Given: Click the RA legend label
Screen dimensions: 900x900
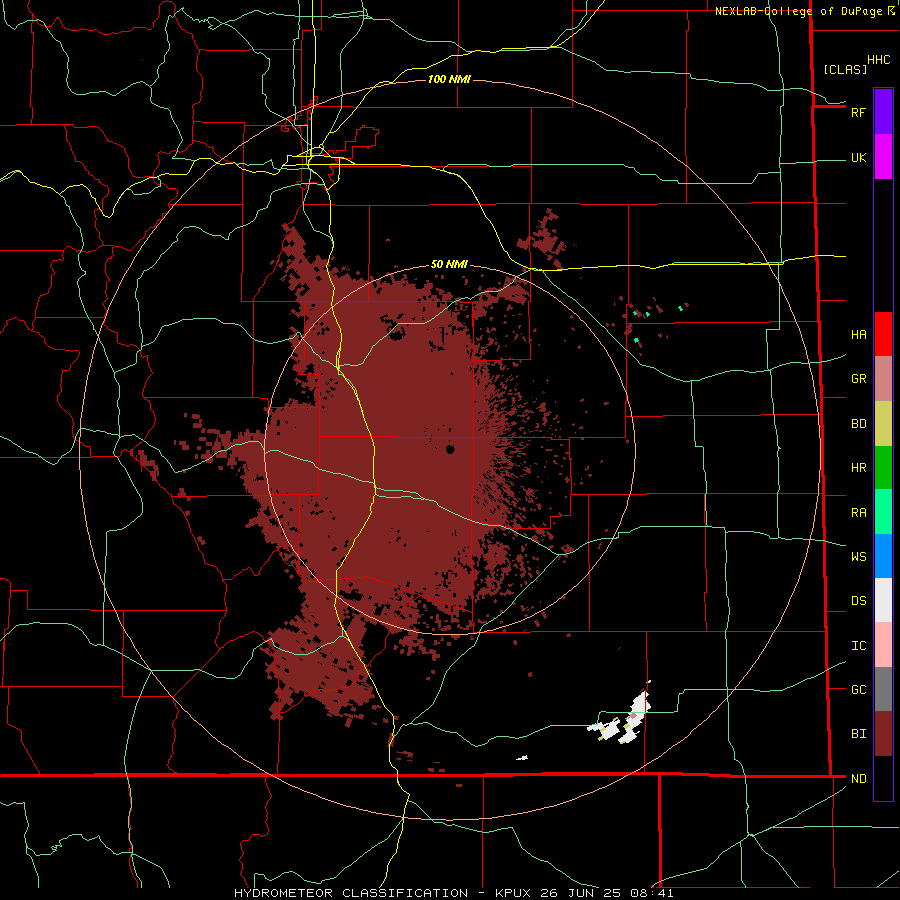Looking at the screenshot, I should click(x=859, y=513).
